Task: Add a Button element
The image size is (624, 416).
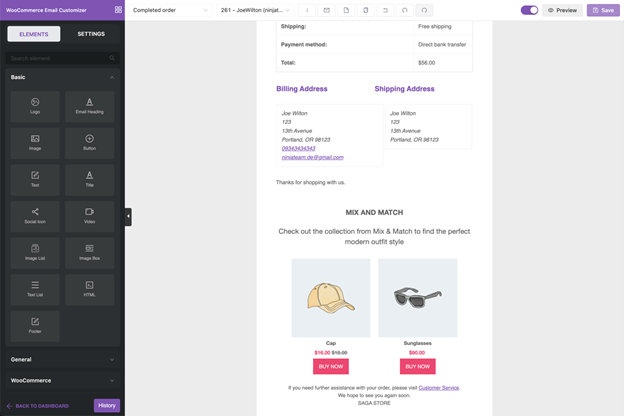Action: (x=90, y=143)
